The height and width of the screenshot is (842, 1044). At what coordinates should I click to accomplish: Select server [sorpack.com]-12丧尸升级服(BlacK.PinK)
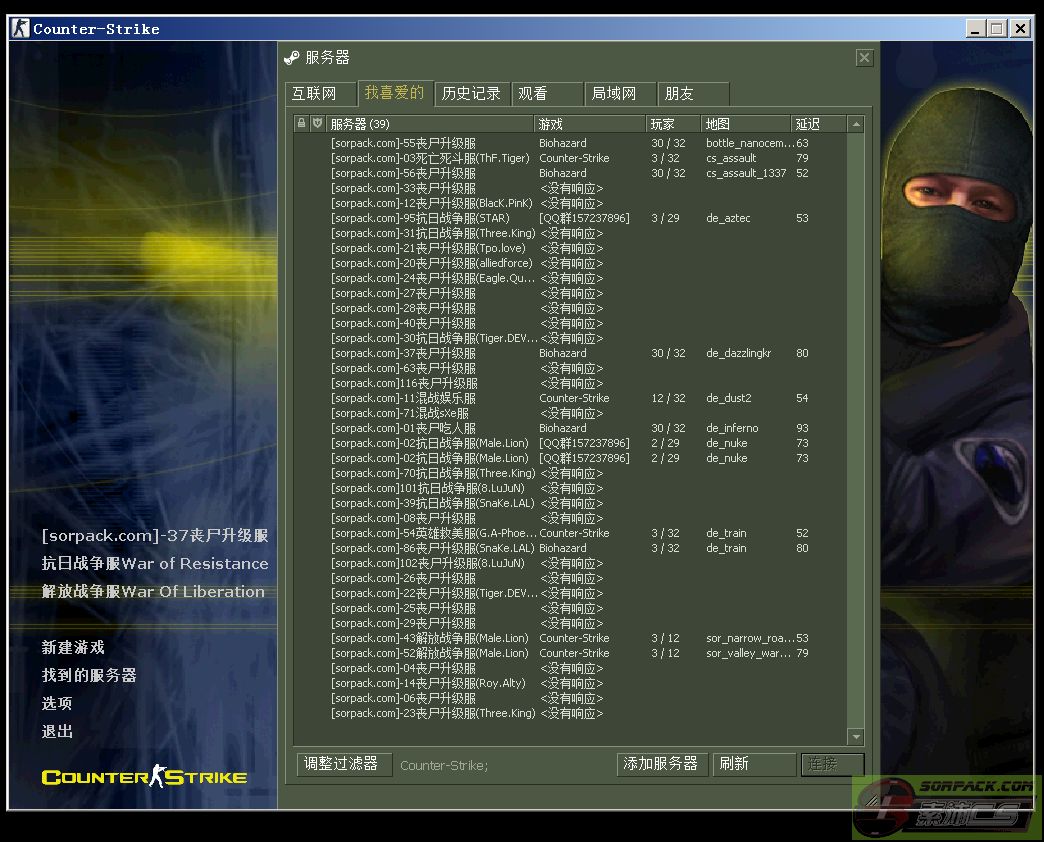point(570,203)
